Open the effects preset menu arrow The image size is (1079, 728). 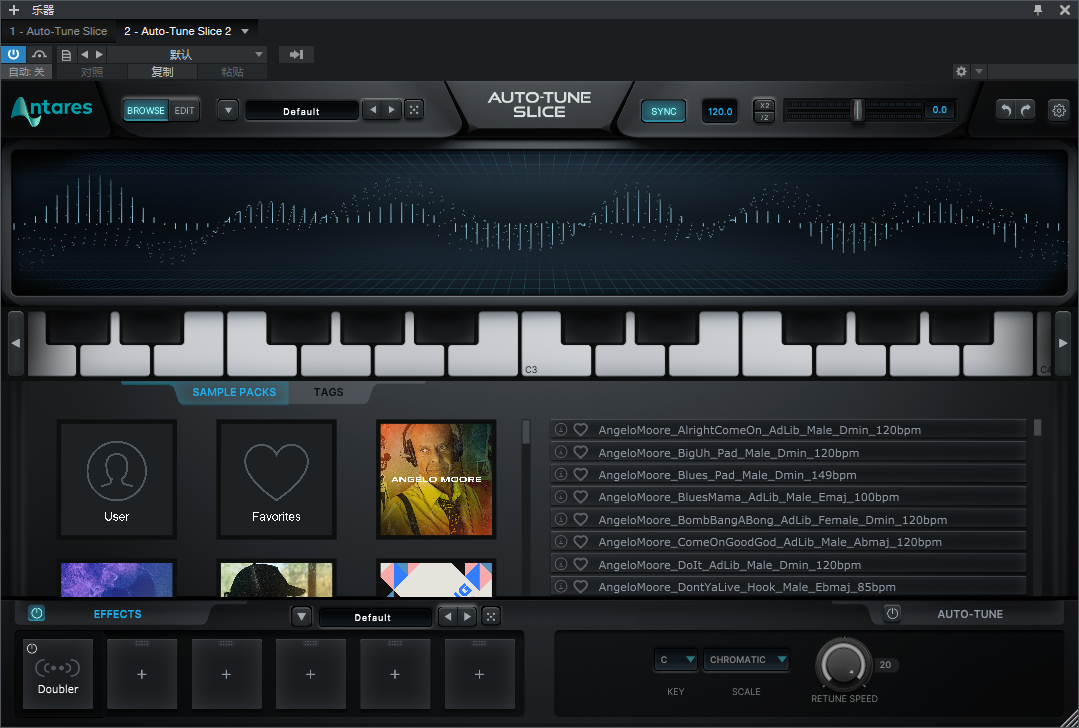coord(301,617)
